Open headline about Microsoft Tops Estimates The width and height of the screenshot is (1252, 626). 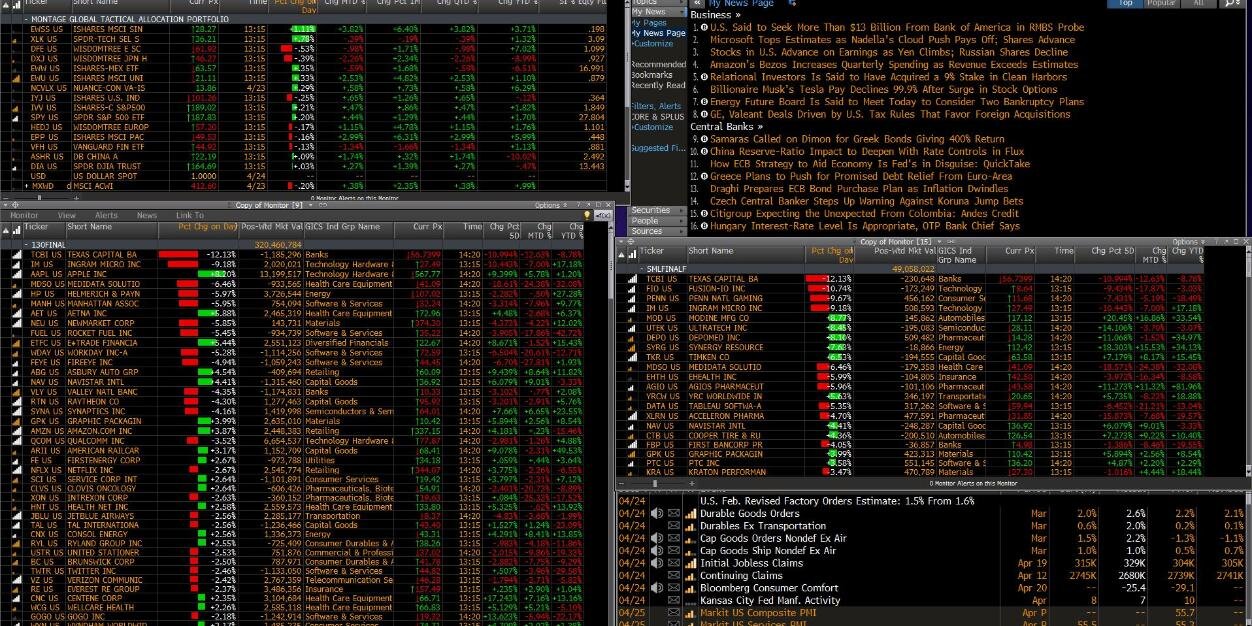[x=892, y=40]
